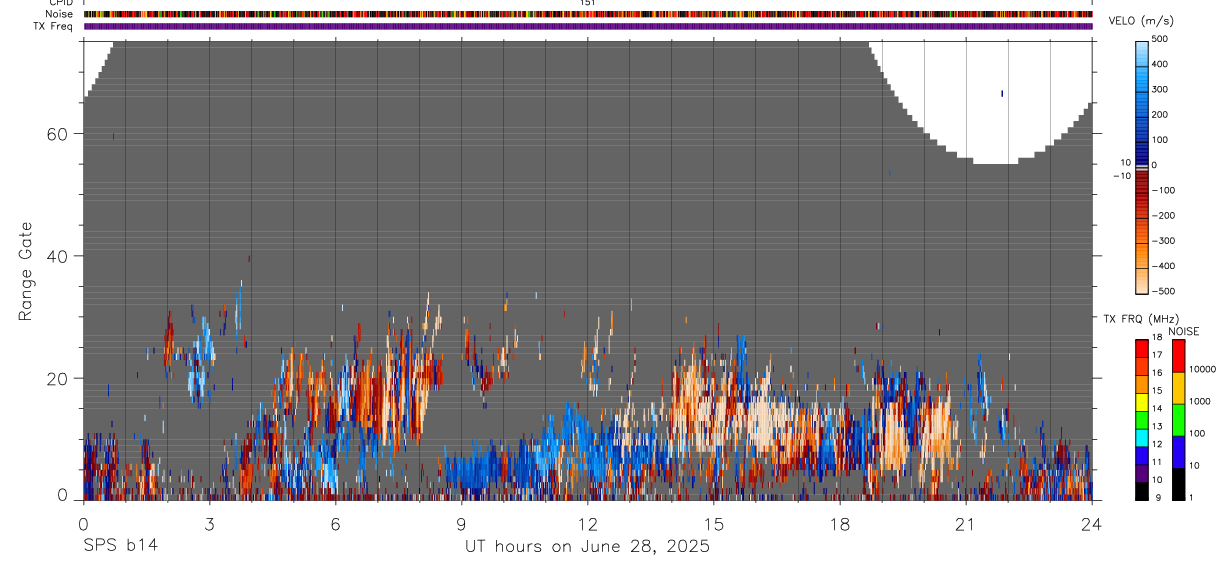Click the TX frequency scale label 18
Screen dimensions: 1228x567
coord(1159,338)
